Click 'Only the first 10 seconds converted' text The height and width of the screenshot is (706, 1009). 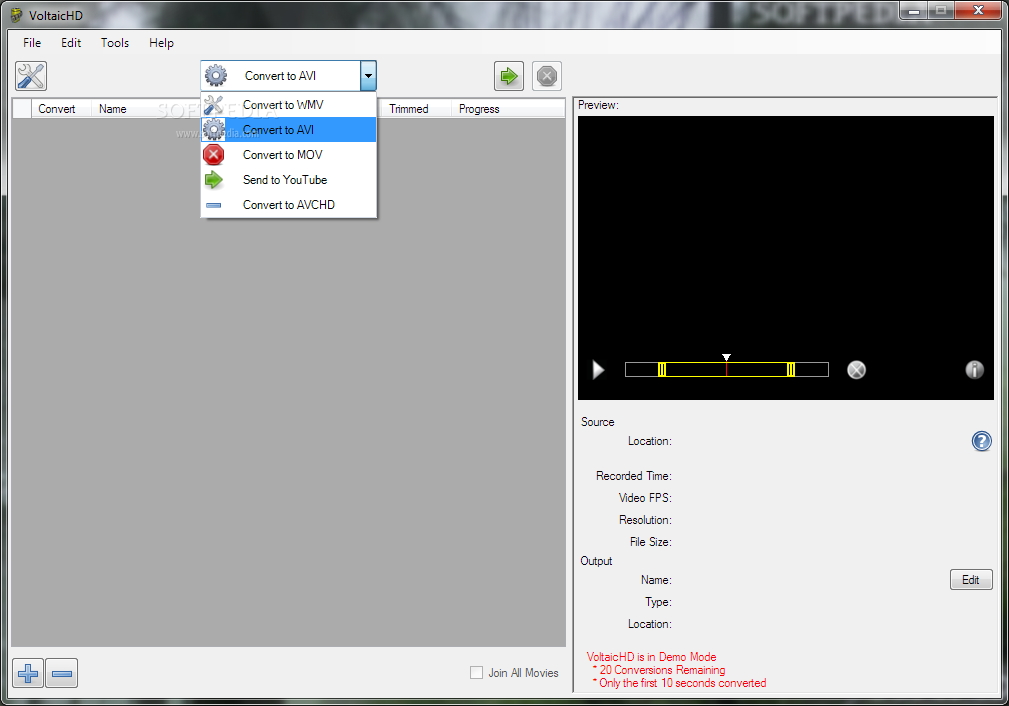[682, 683]
